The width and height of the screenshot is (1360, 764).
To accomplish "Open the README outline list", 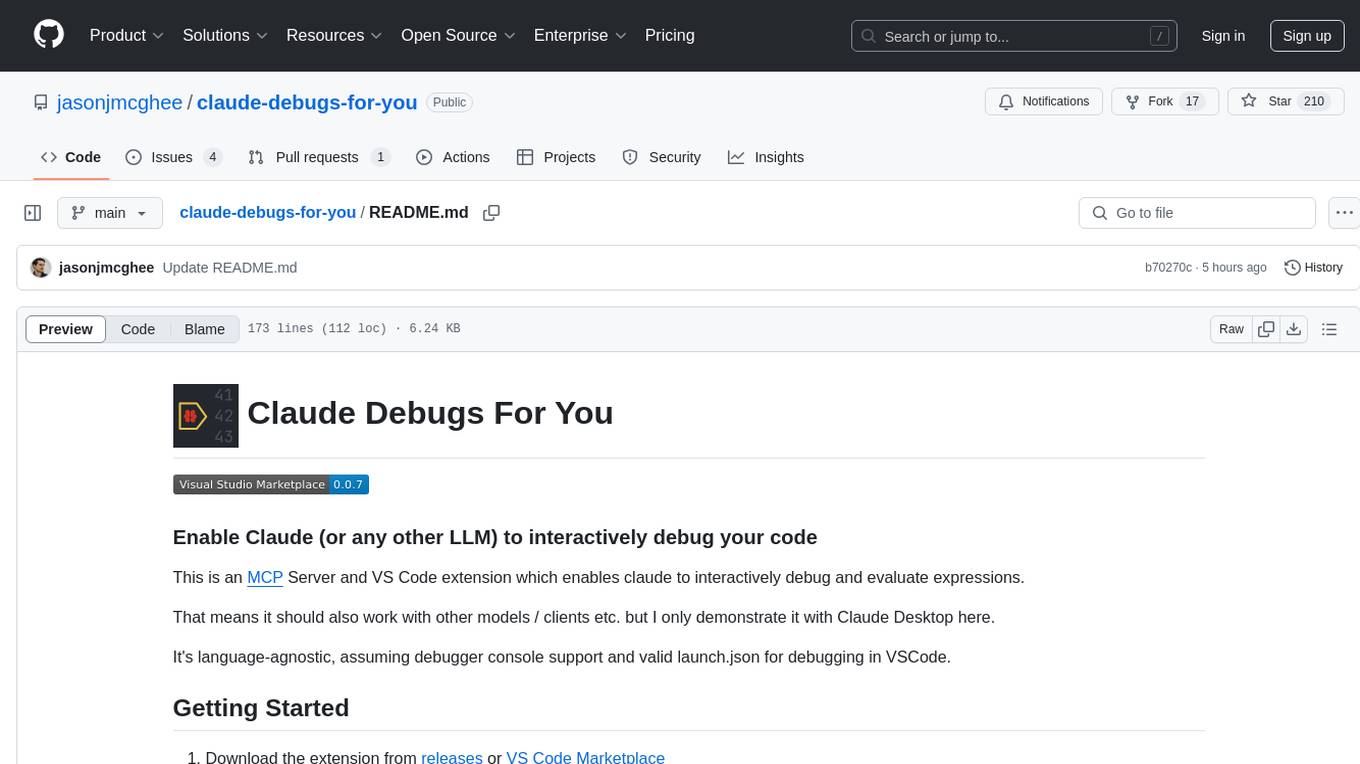I will [1329, 329].
